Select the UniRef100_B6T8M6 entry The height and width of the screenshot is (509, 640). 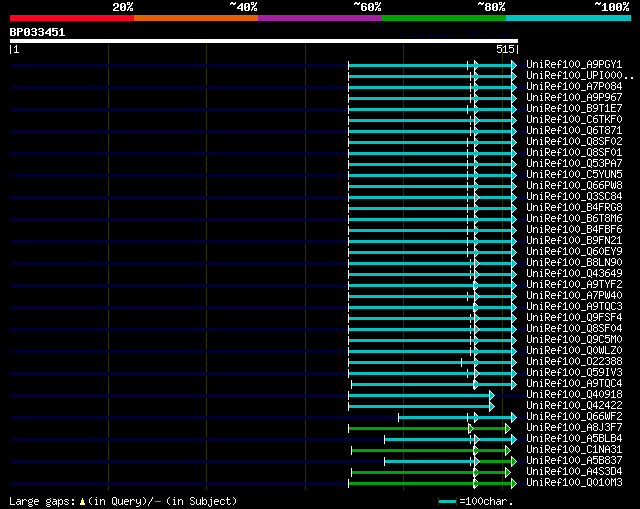click(x=574, y=219)
